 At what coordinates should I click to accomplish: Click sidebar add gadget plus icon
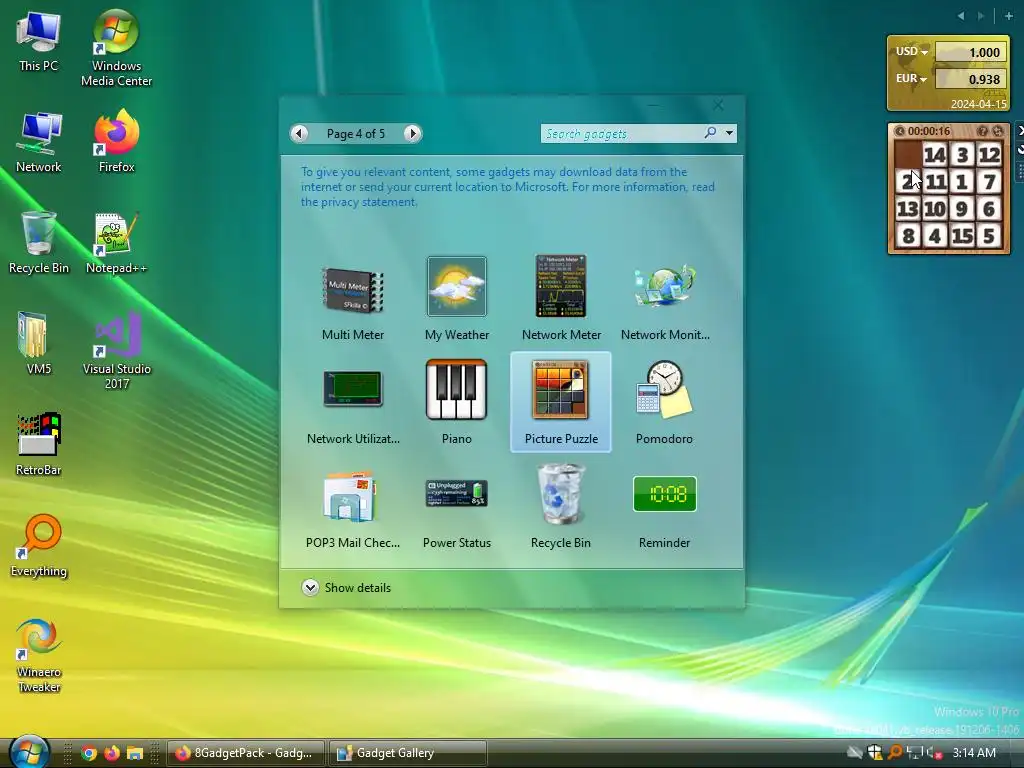click(1008, 16)
